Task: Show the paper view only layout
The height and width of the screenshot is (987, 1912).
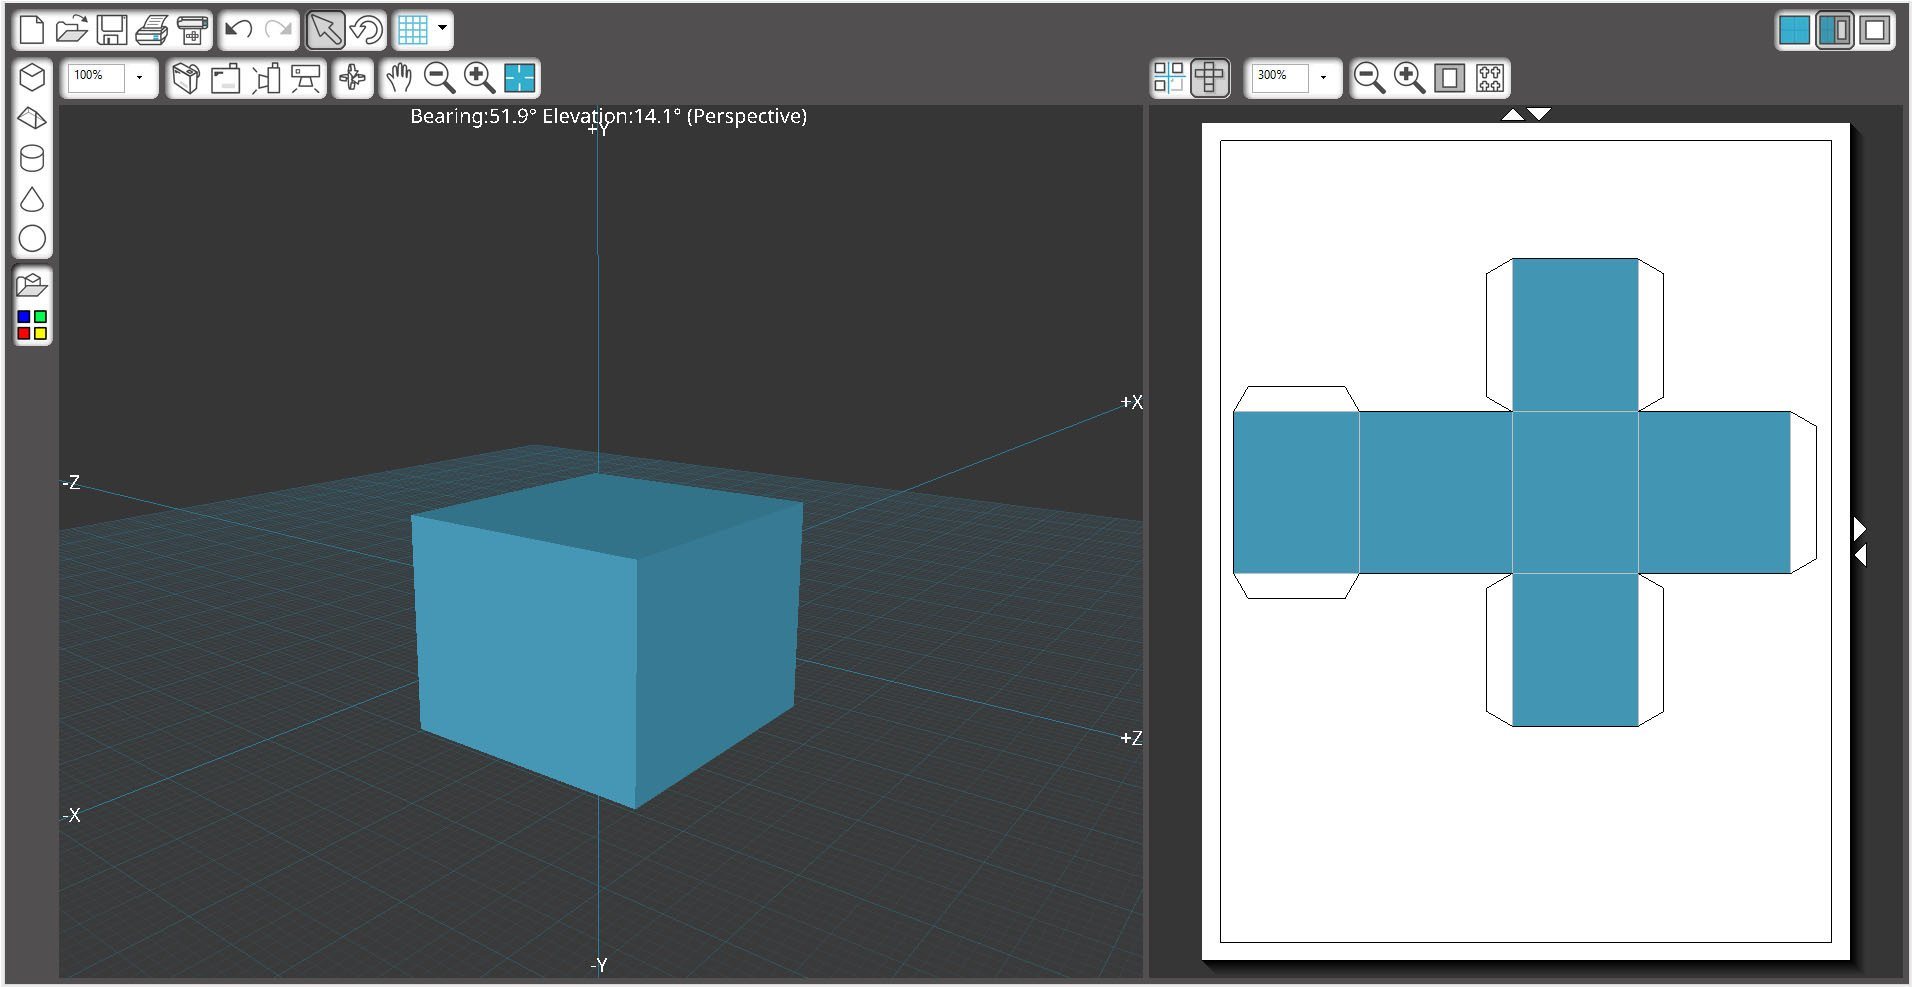Action: click(1875, 30)
